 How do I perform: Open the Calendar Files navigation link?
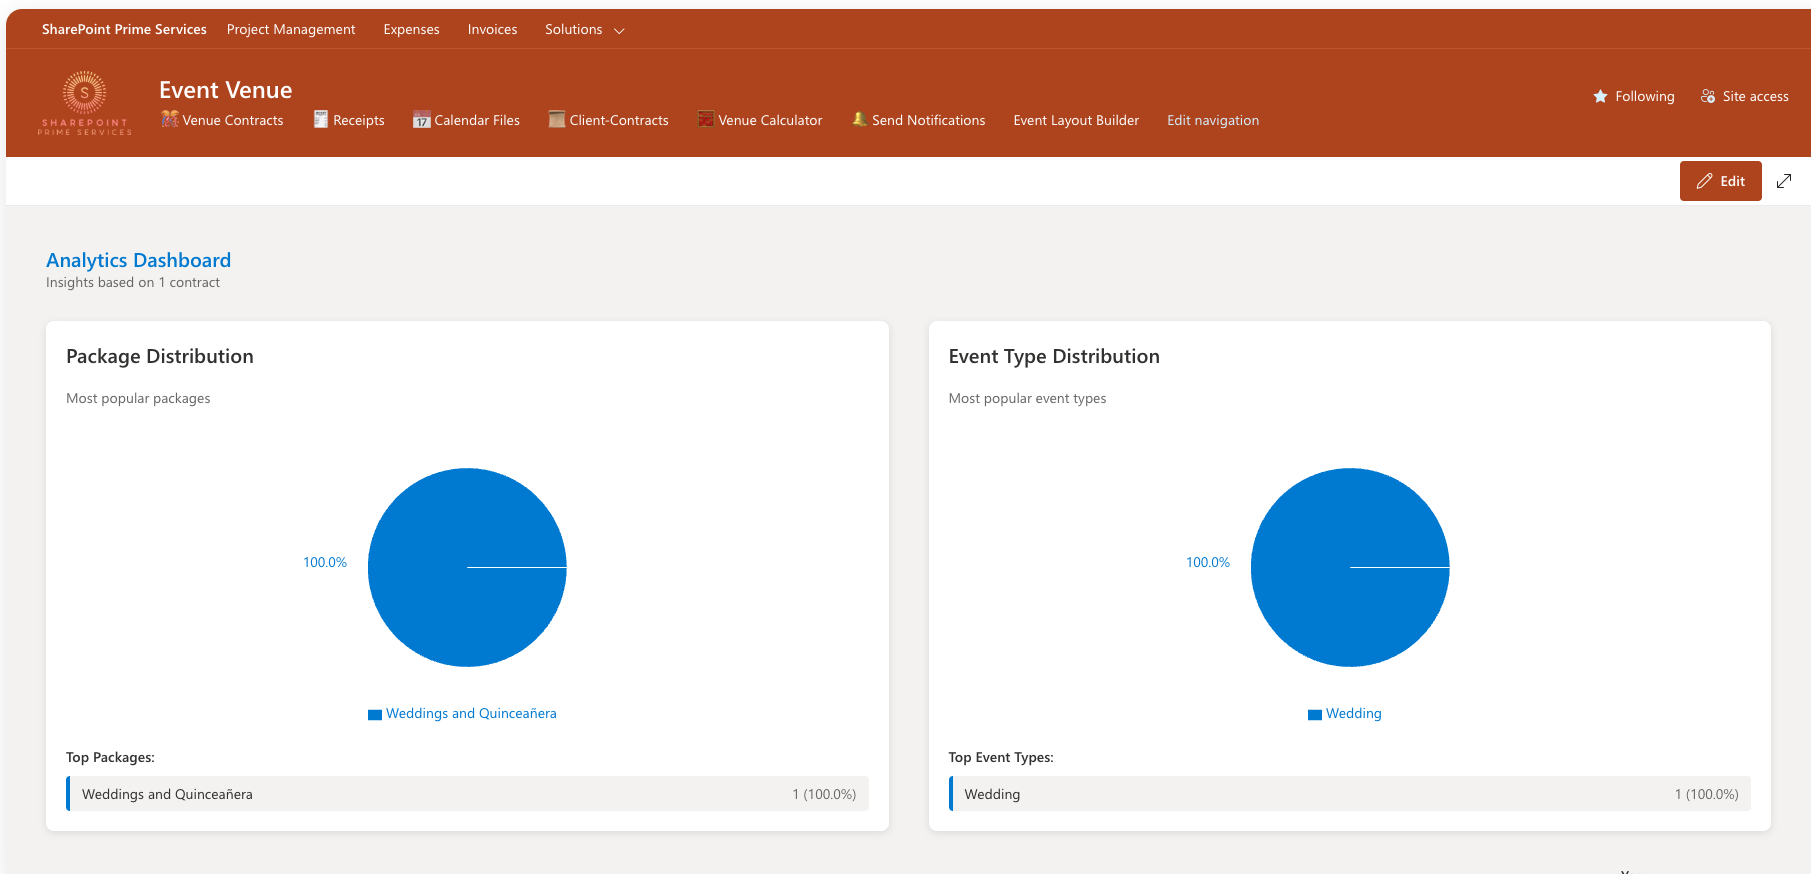point(477,120)
